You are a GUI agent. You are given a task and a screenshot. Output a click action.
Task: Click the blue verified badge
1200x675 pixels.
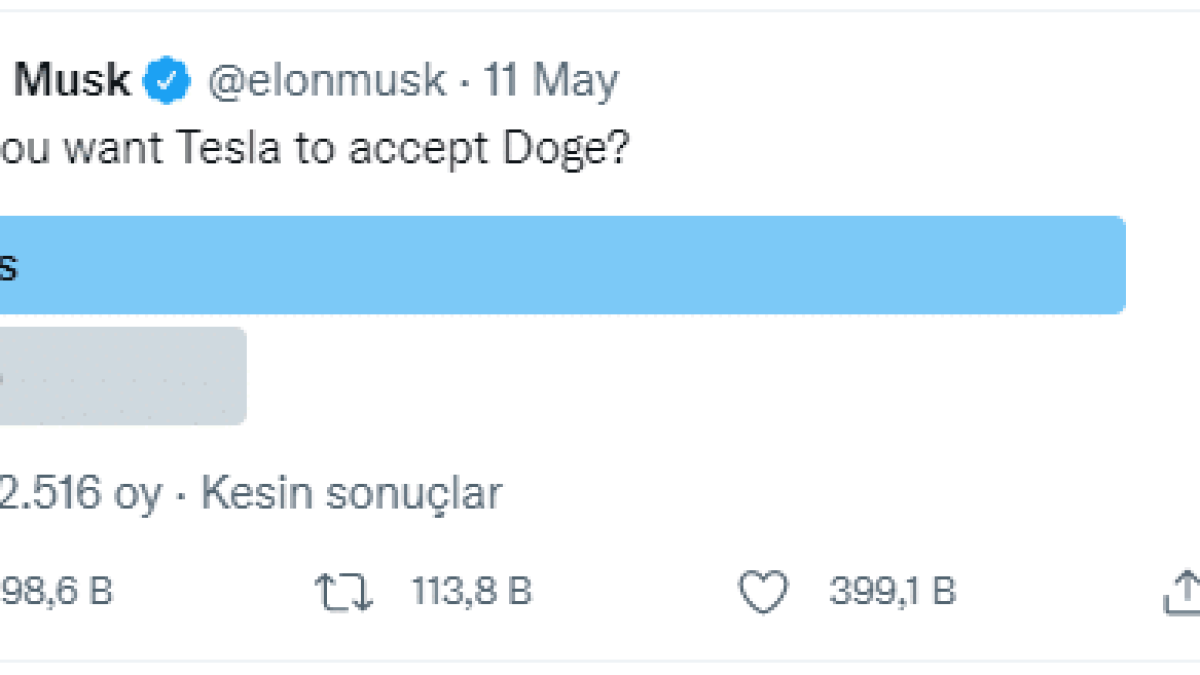(168, 80)
